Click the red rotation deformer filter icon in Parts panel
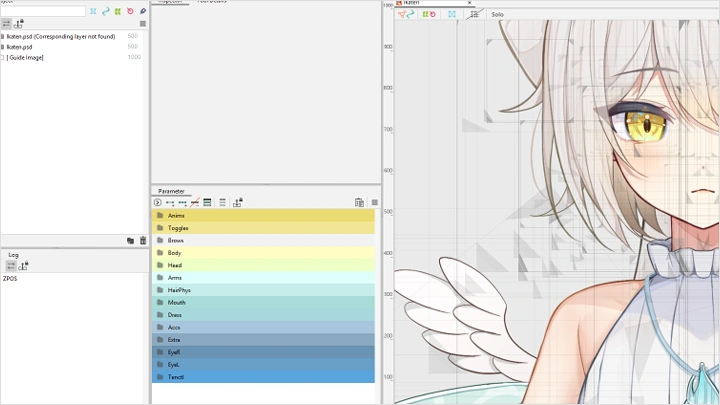The height and width of the screenshot is (405, 720). pyautogui.click(x=130, y=11)
